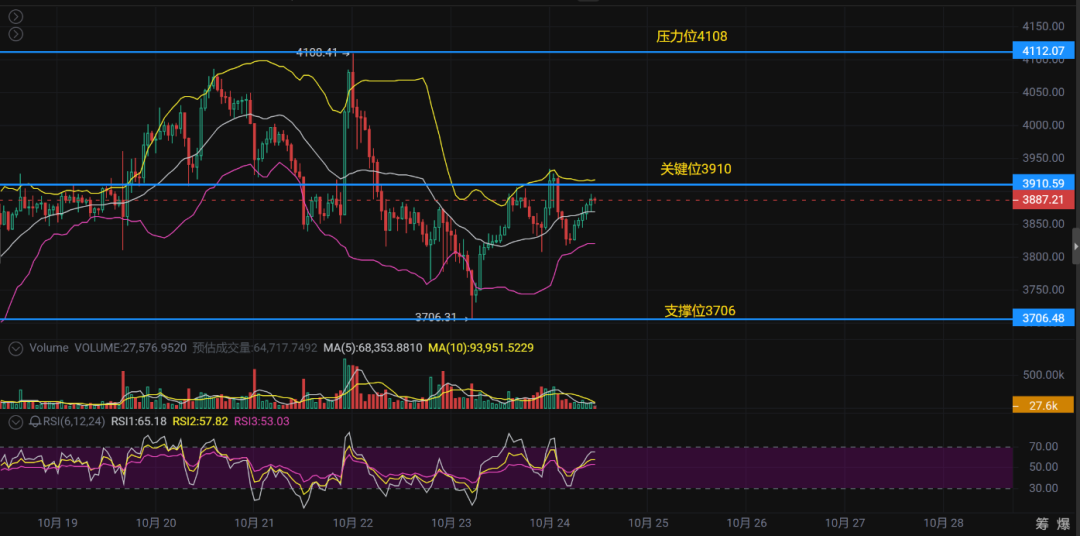Click the Volume indicator name label
Image resolution: width=1080 pixels, height=536 pixels.
tap(49, 348)
